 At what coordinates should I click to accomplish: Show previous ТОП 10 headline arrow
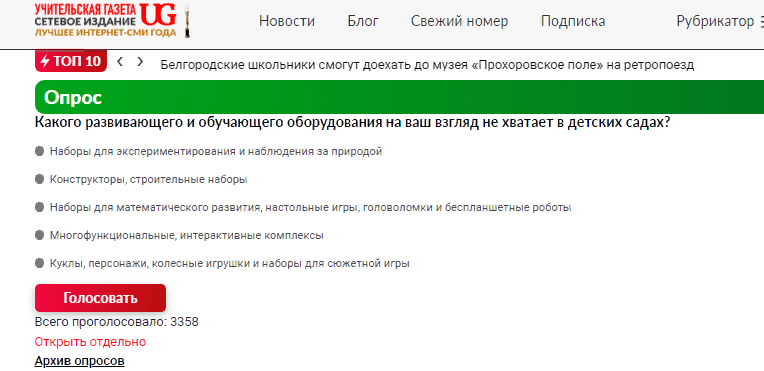tap(120, 61)
